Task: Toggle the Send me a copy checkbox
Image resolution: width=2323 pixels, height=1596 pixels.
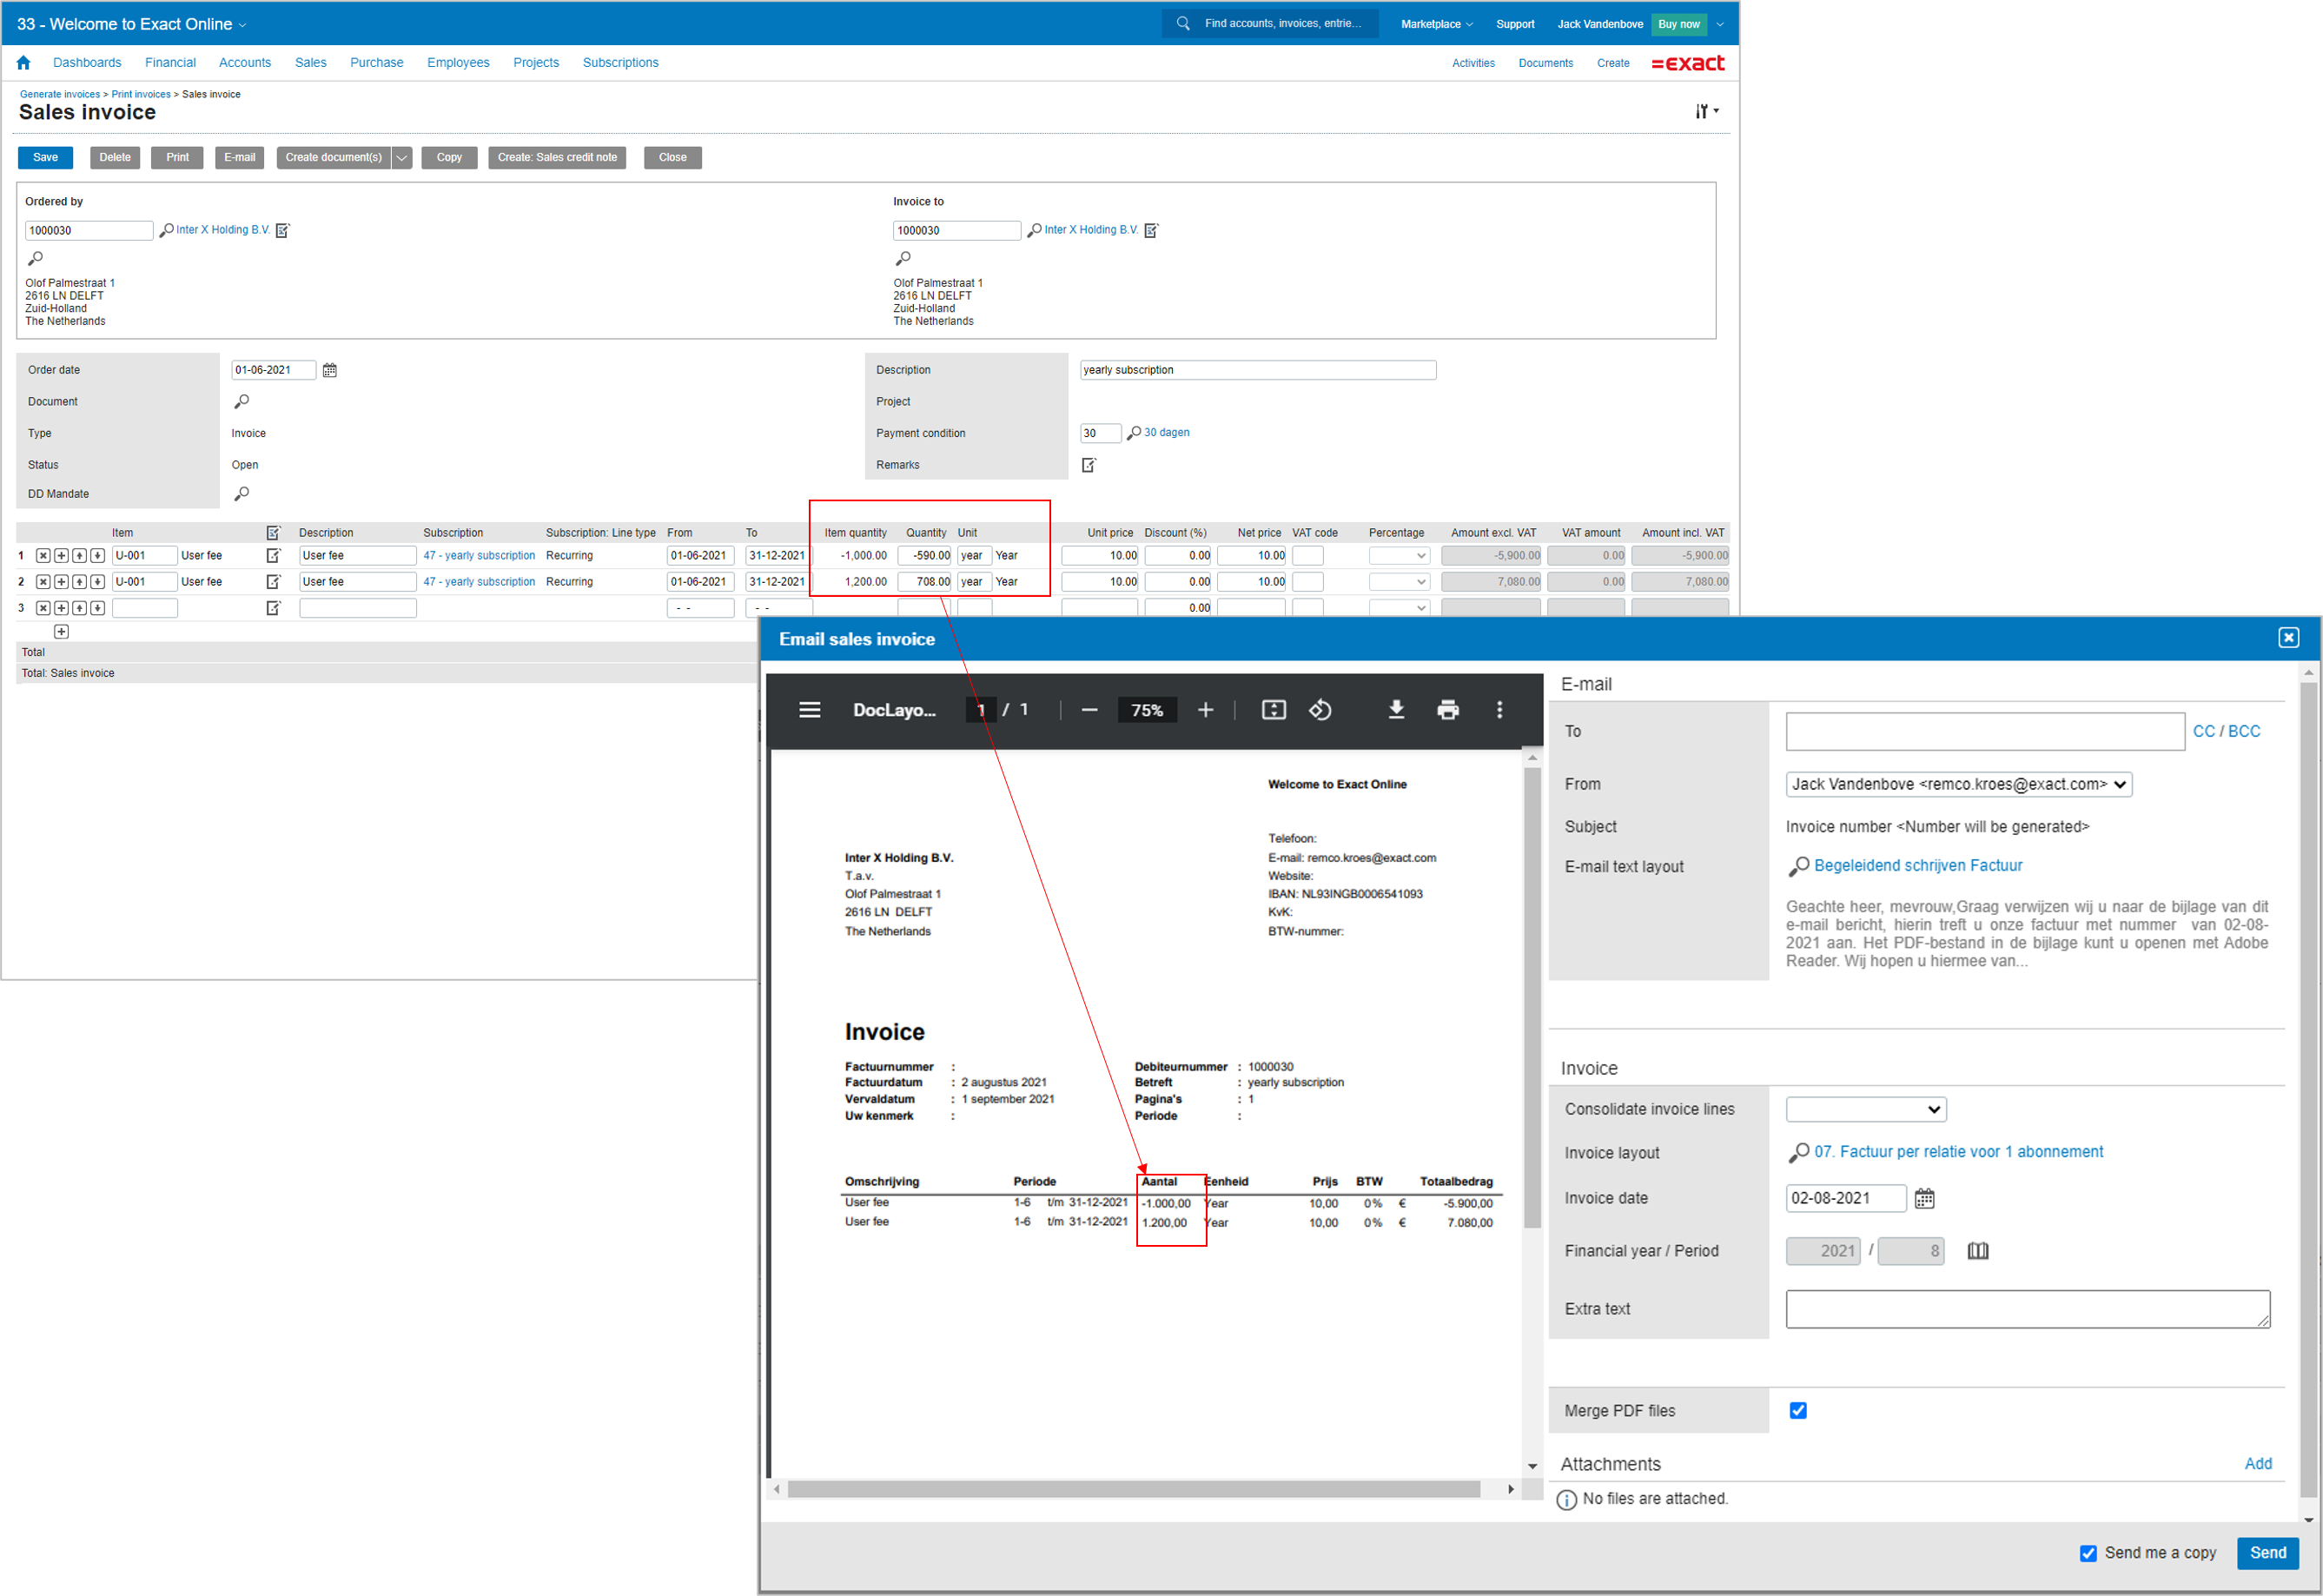Action: (x=2088, y=1553)
